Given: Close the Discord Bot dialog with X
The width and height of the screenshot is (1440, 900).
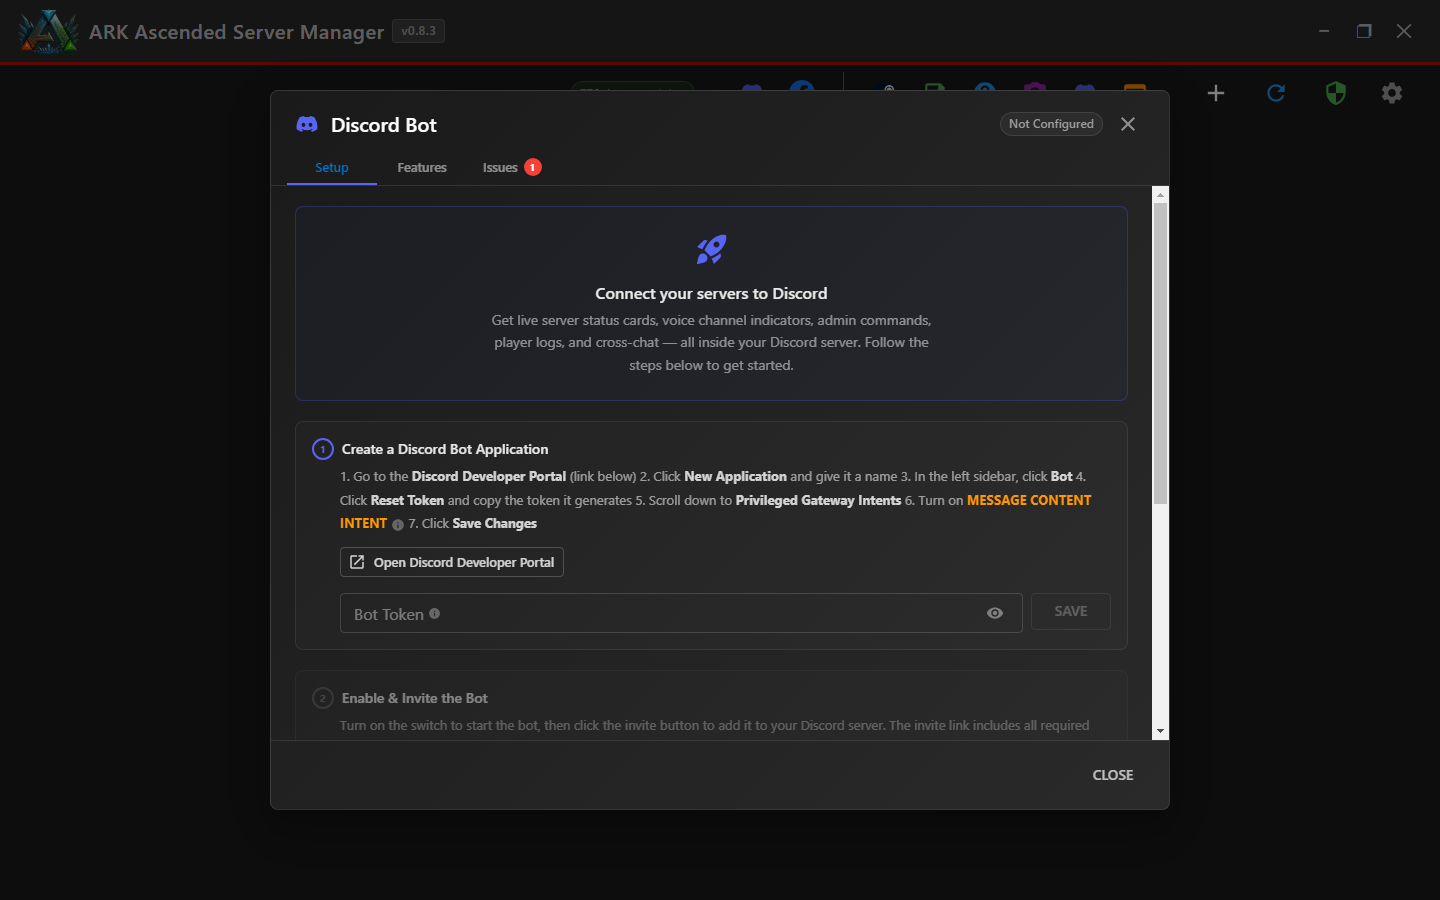Looking at the screenshot, I should click(x=1128, y=124).
